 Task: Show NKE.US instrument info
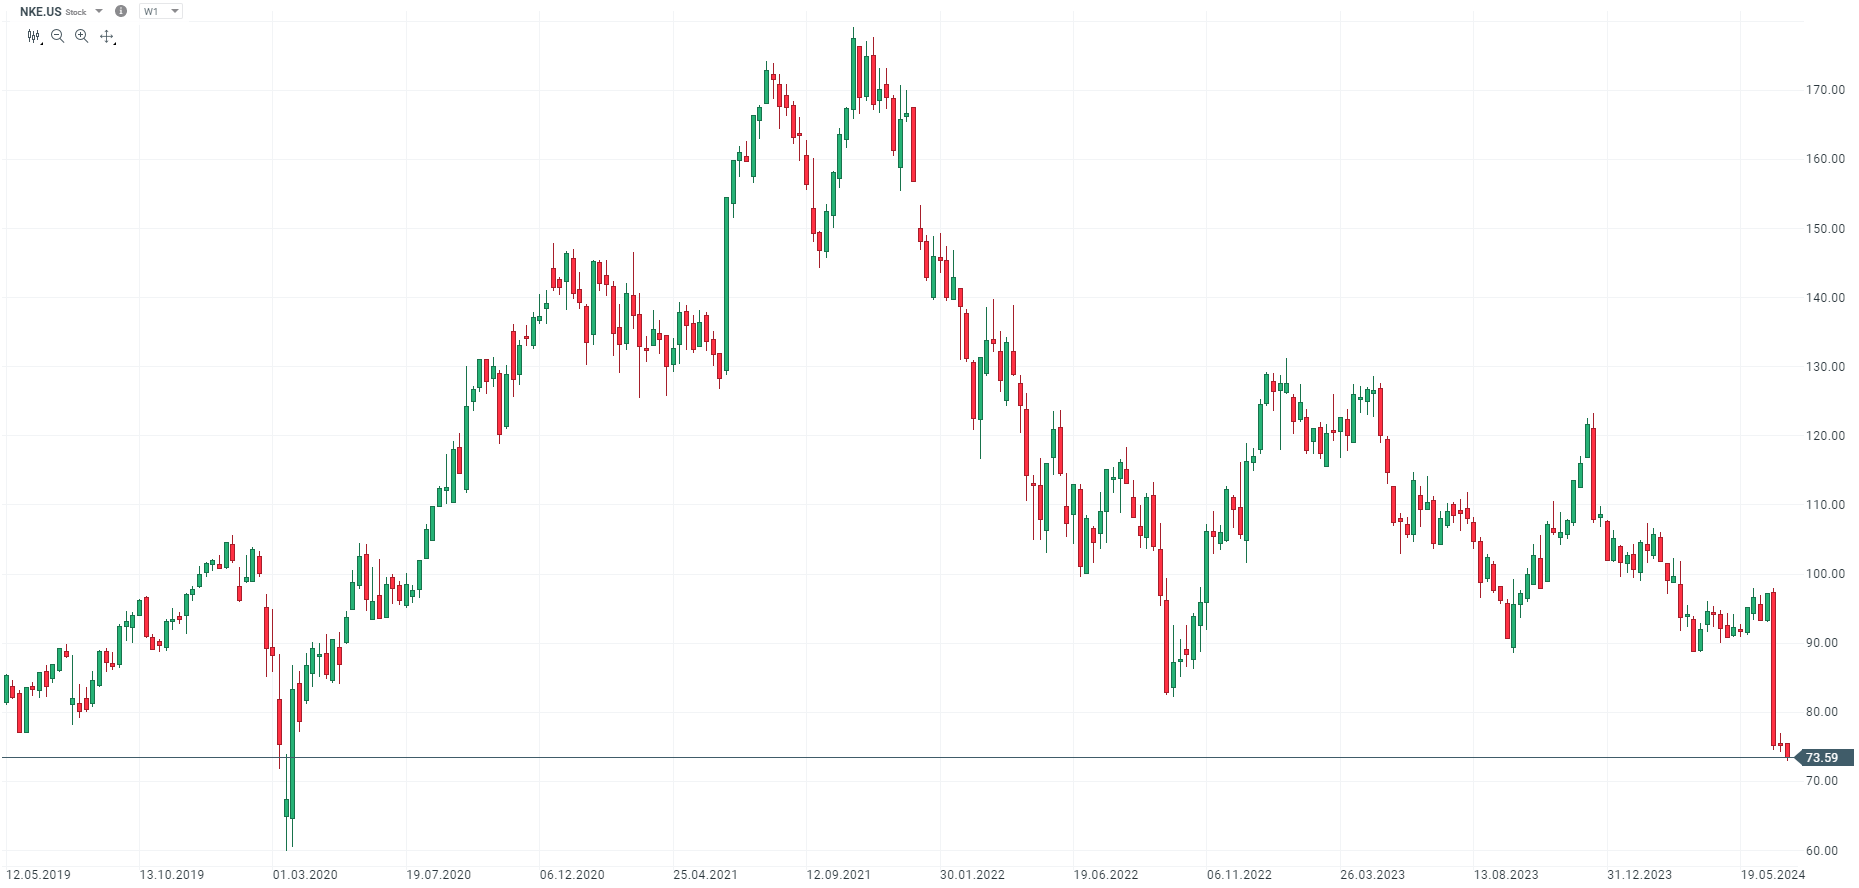tap(121, 11)
